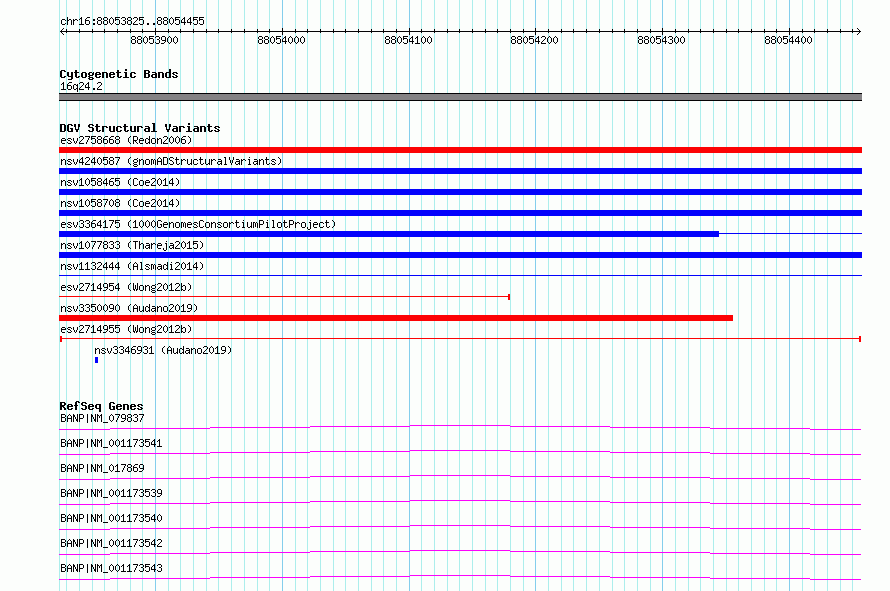Open variant label nsv3350090 (Audano2019)
The width and height of the screenshot is (890, 591).
129,308
